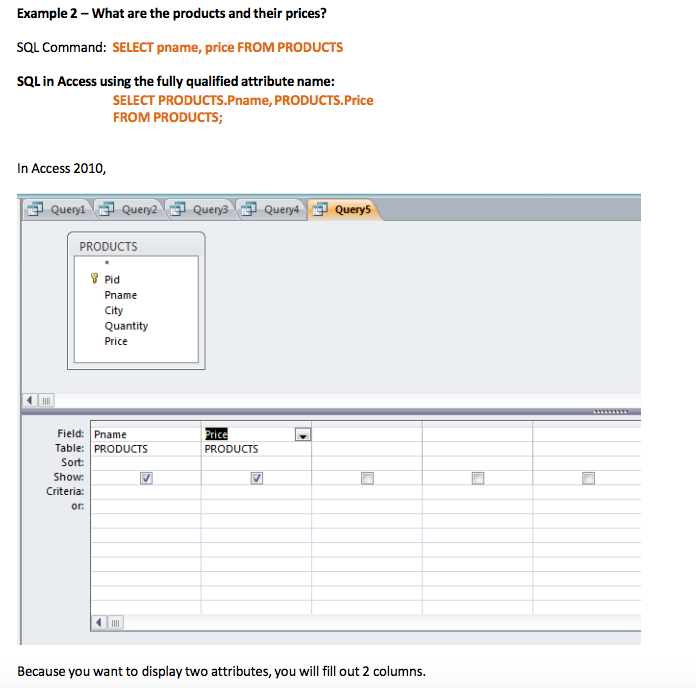
Task: Click the Query3 tab icon
Action: click(x=178, y=209)
